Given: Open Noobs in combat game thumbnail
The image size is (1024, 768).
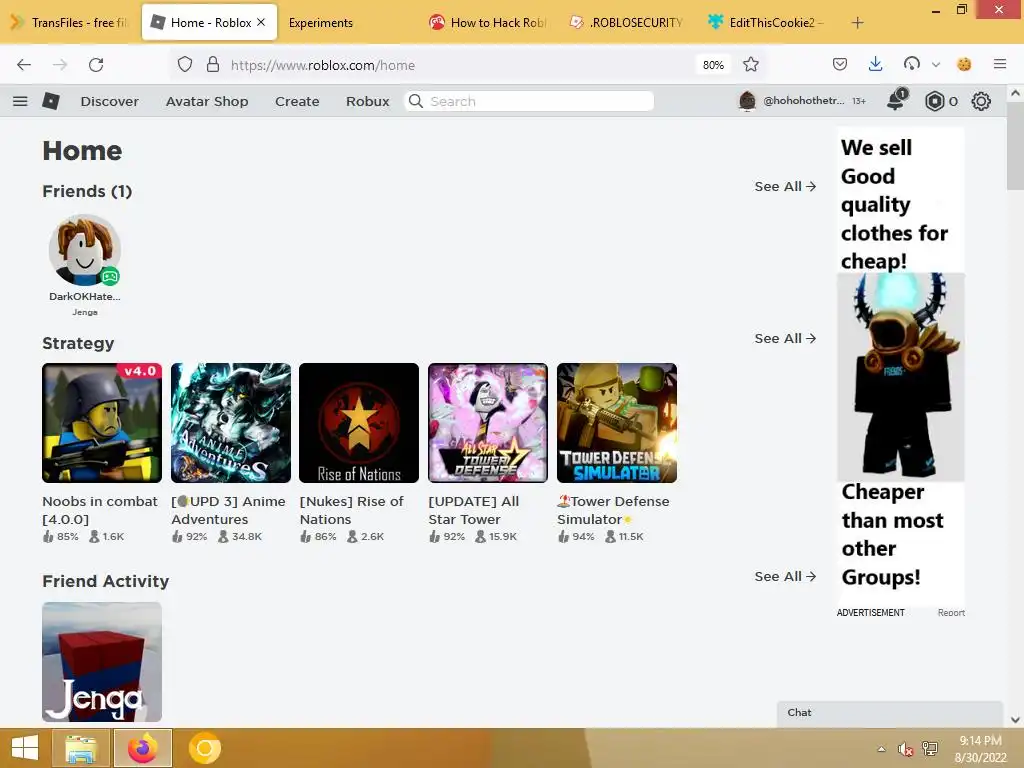Looking at the screenshot, I should coord(102,423).
